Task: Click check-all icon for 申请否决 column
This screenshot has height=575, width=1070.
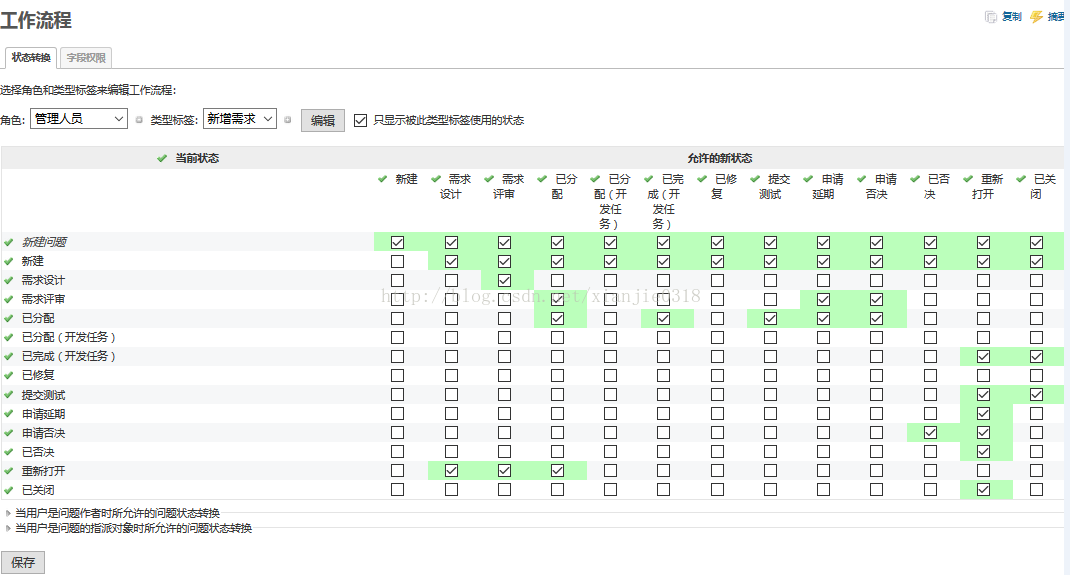Action: tap(861, 179)
